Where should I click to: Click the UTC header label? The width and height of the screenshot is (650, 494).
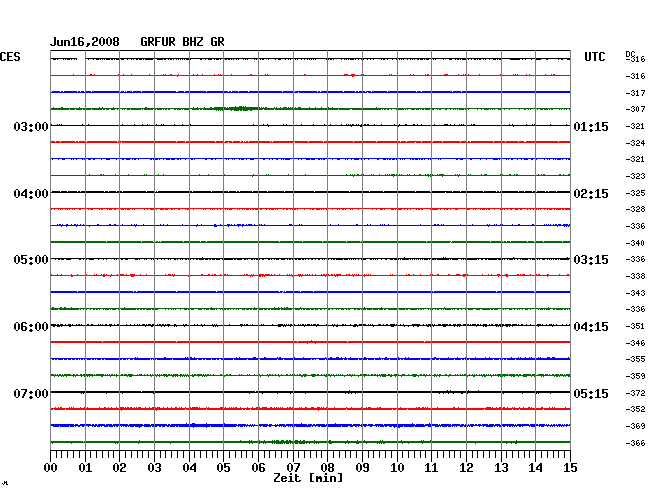coord(594,57)
